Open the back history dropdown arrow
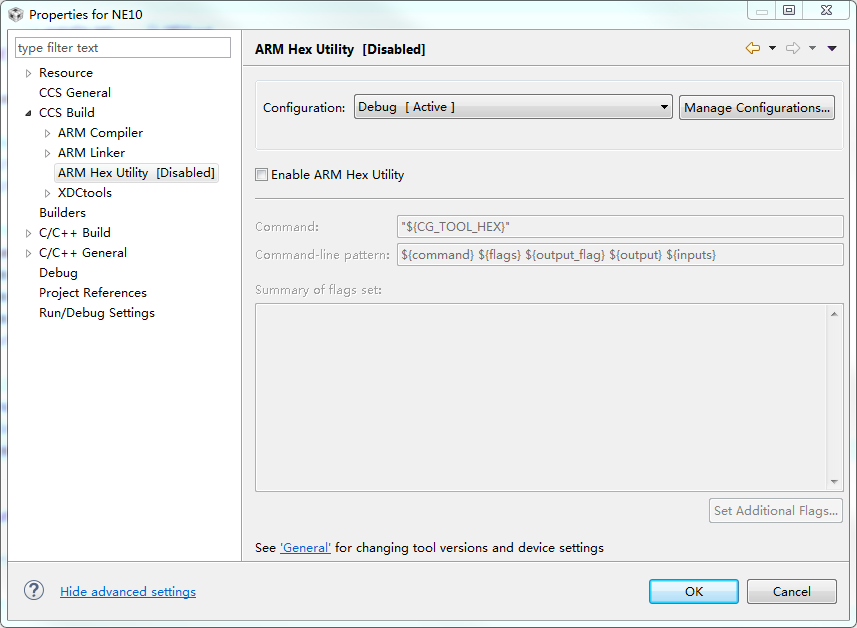 pos(772,48)
